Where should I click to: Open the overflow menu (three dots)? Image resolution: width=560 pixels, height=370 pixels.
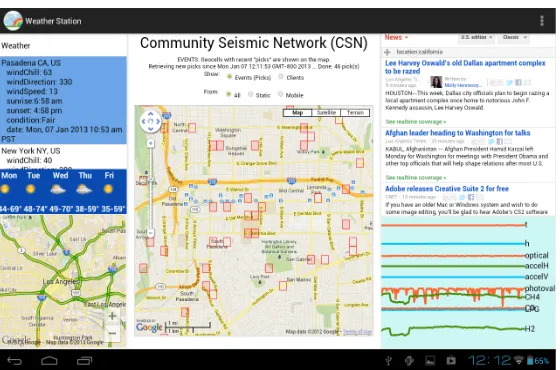pos(542,21)
